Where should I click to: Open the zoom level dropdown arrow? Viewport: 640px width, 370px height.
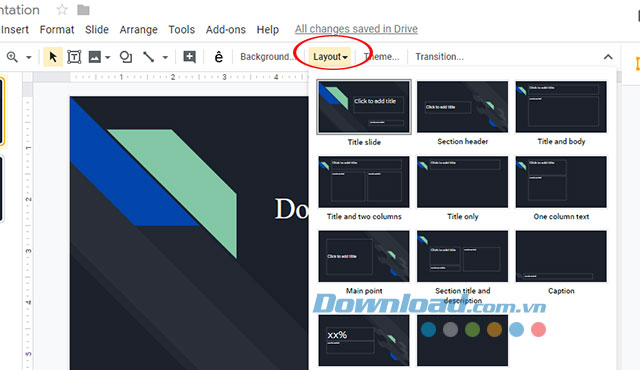29,57
